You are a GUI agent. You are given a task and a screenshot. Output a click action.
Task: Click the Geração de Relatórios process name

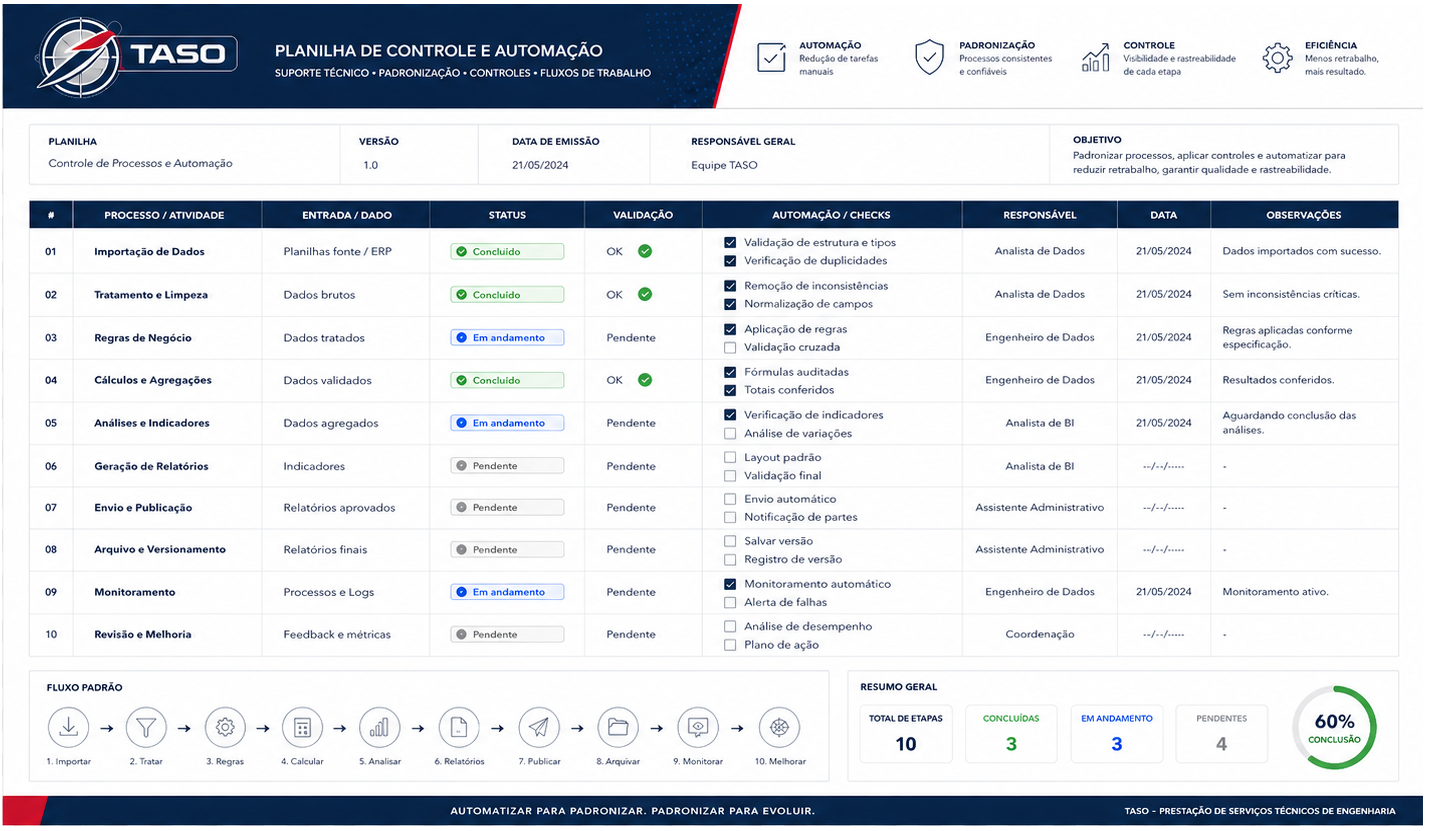click(x=152, y=466)
